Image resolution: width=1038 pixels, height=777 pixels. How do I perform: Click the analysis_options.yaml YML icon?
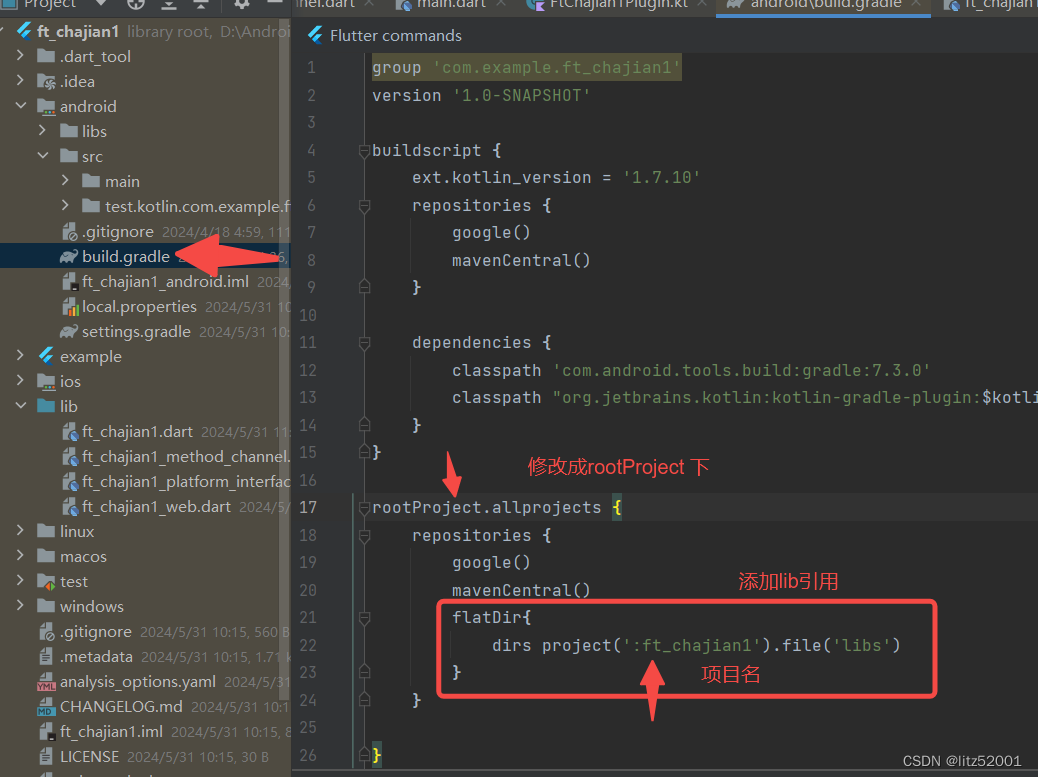click(x=46, y=682)
